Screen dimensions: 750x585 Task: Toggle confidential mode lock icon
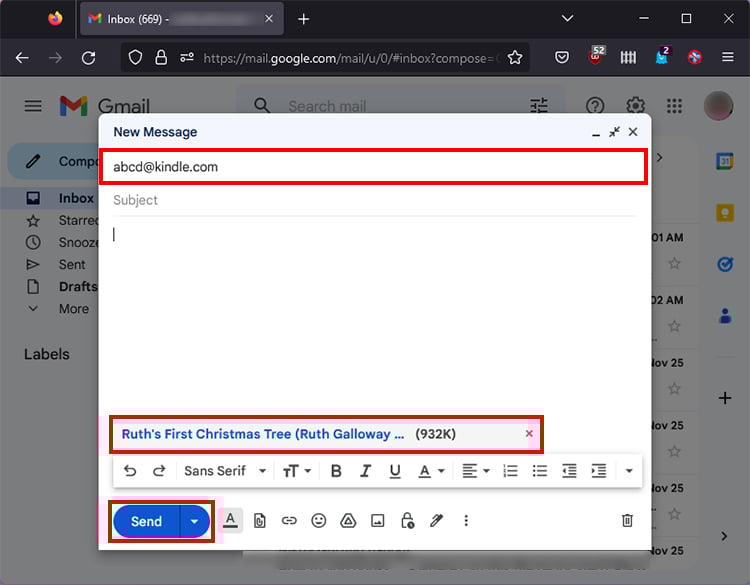coord(407,520)
